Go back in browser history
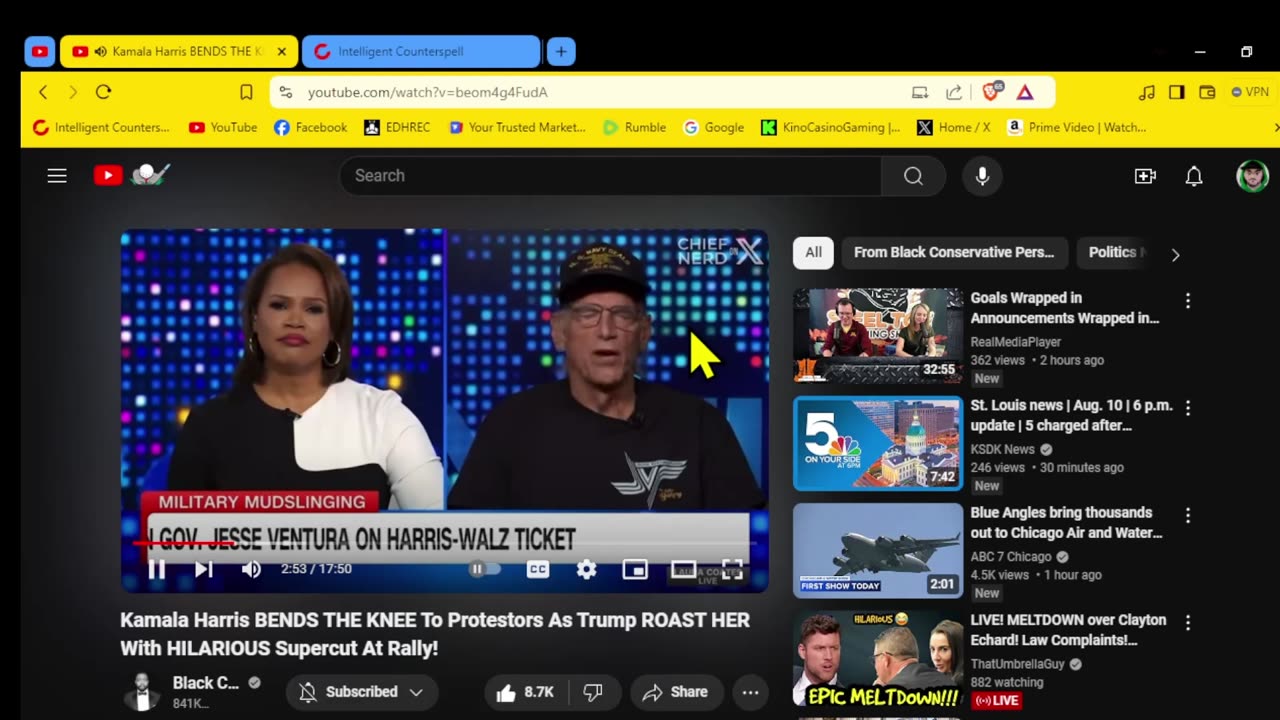This screenshot has height=720, width=1280. point(43,92)
